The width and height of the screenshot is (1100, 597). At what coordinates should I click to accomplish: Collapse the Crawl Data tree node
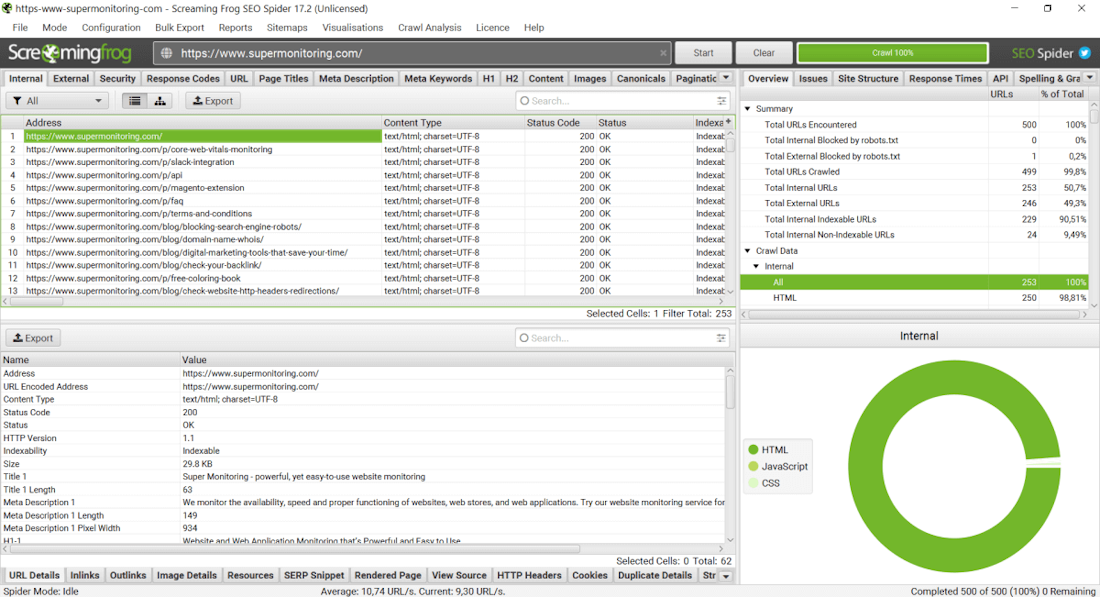coord(747,251)
